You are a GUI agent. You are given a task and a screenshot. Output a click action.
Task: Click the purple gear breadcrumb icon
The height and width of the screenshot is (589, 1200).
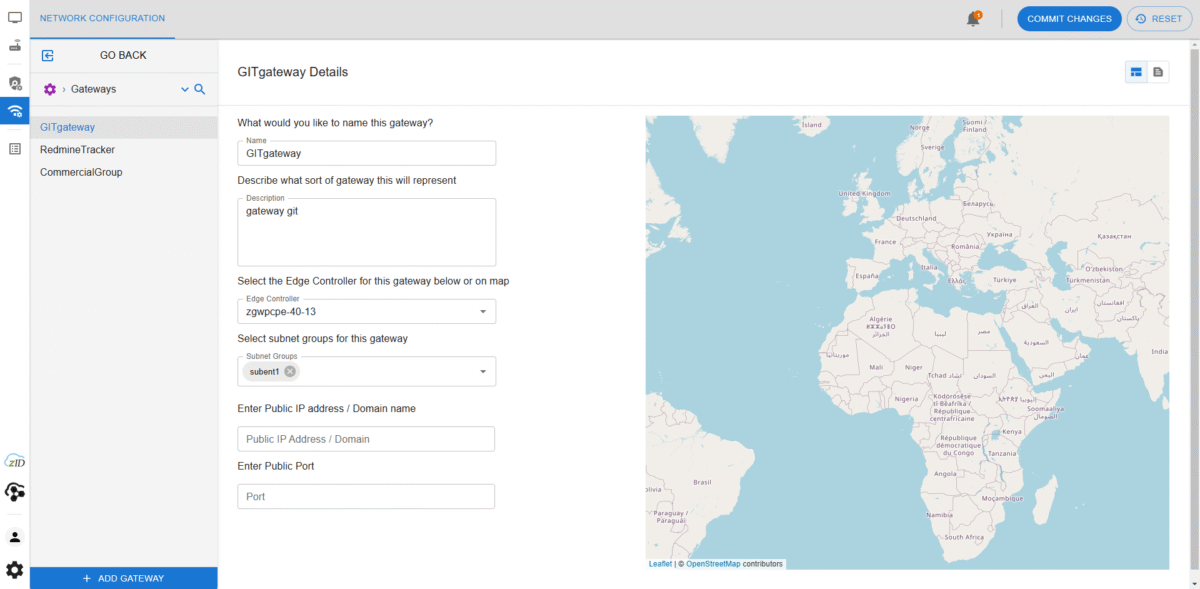[50, 89]
